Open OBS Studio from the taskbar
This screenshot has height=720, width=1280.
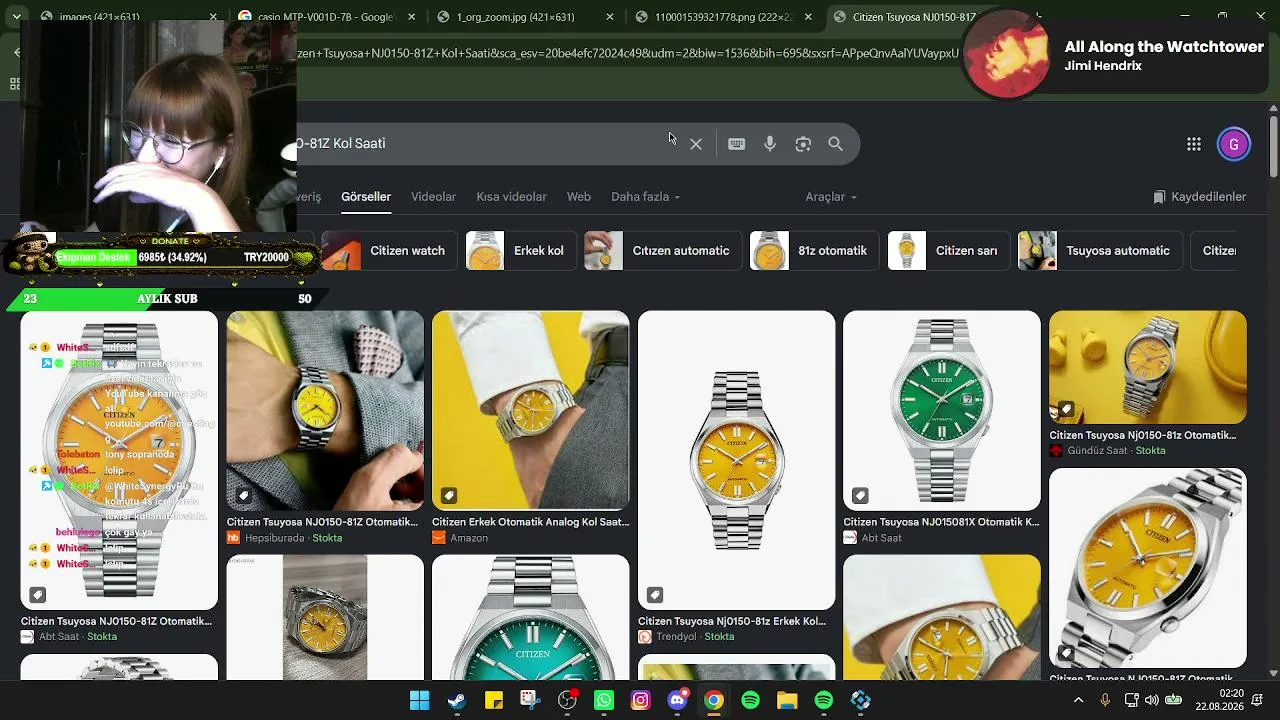(568, 701)
